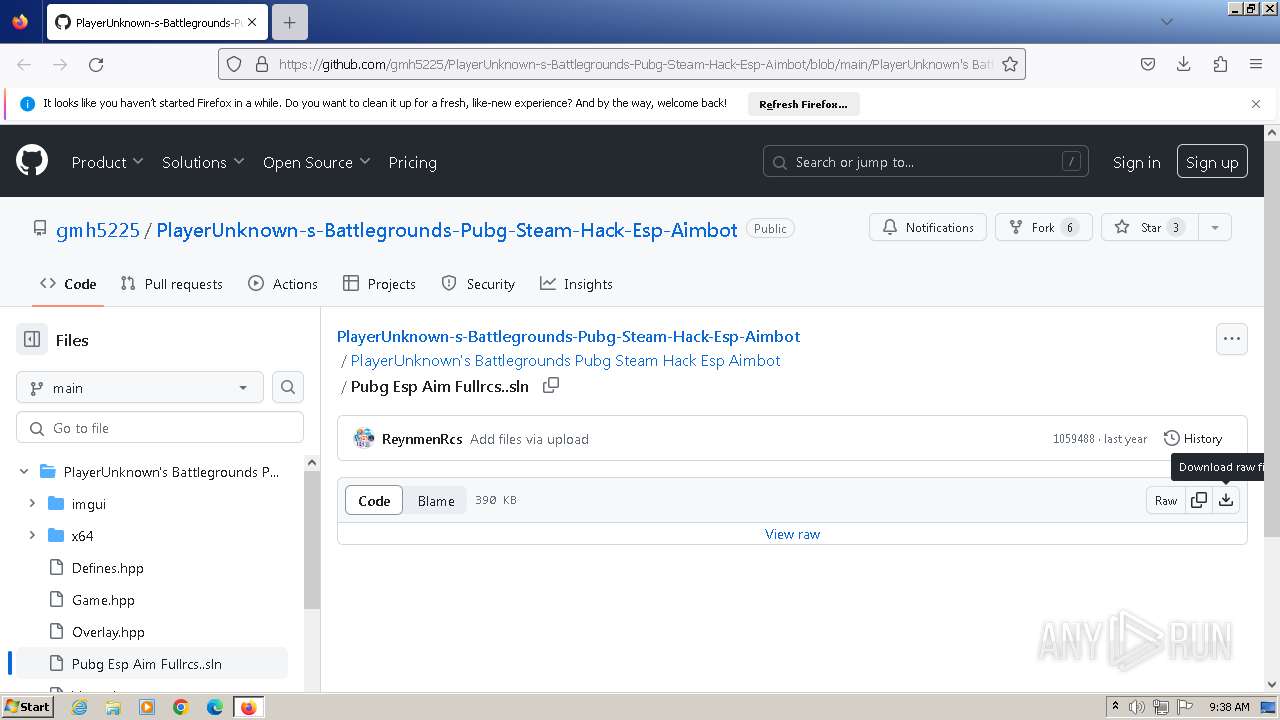Open the Projects tab

point(379,284)
